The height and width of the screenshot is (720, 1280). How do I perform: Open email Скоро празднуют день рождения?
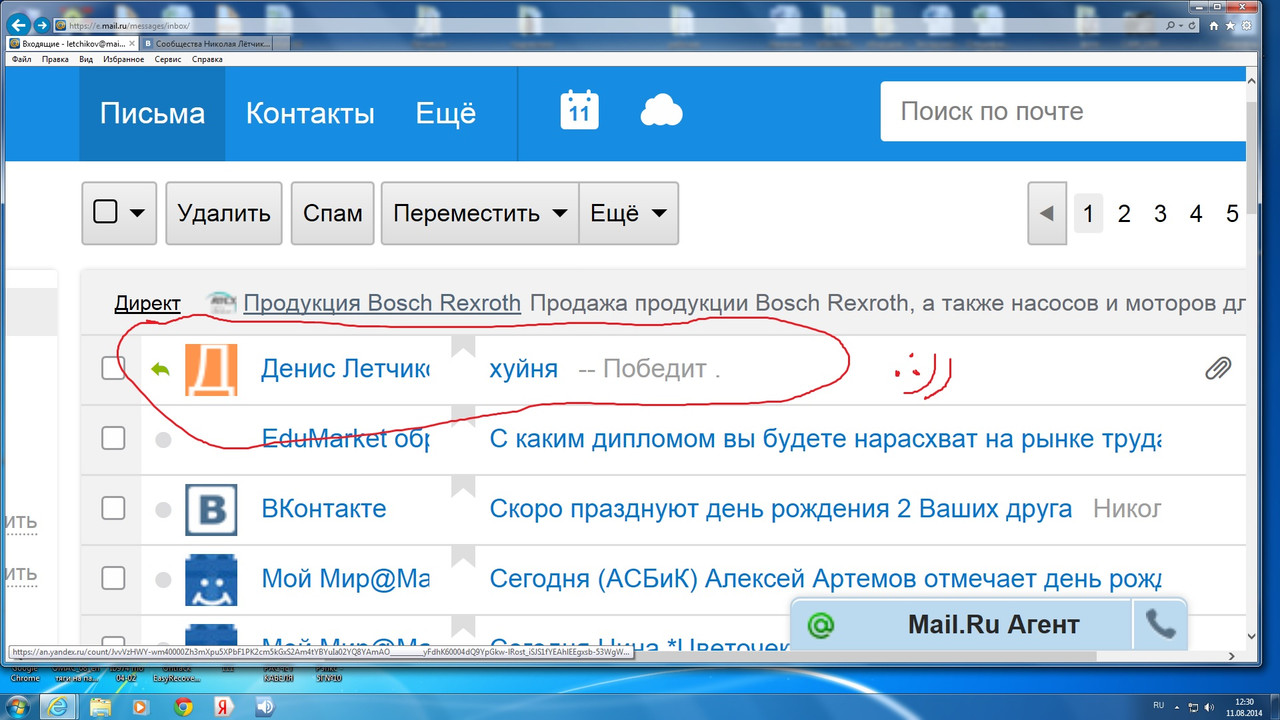point(781,509)
